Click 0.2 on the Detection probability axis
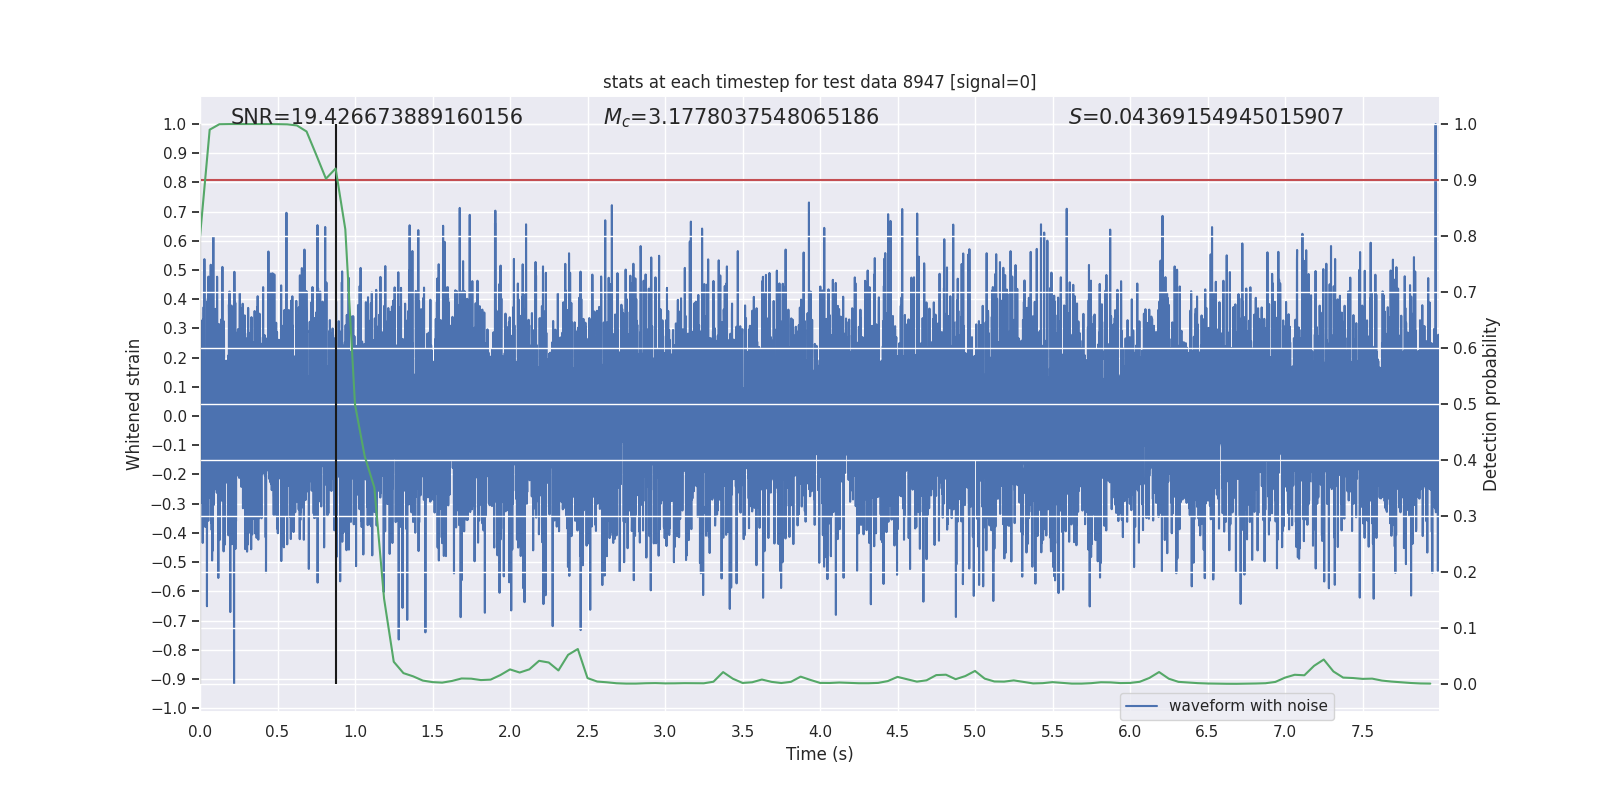The height and width of the screenshot is (800, 1600). [x=1465, y=572]
